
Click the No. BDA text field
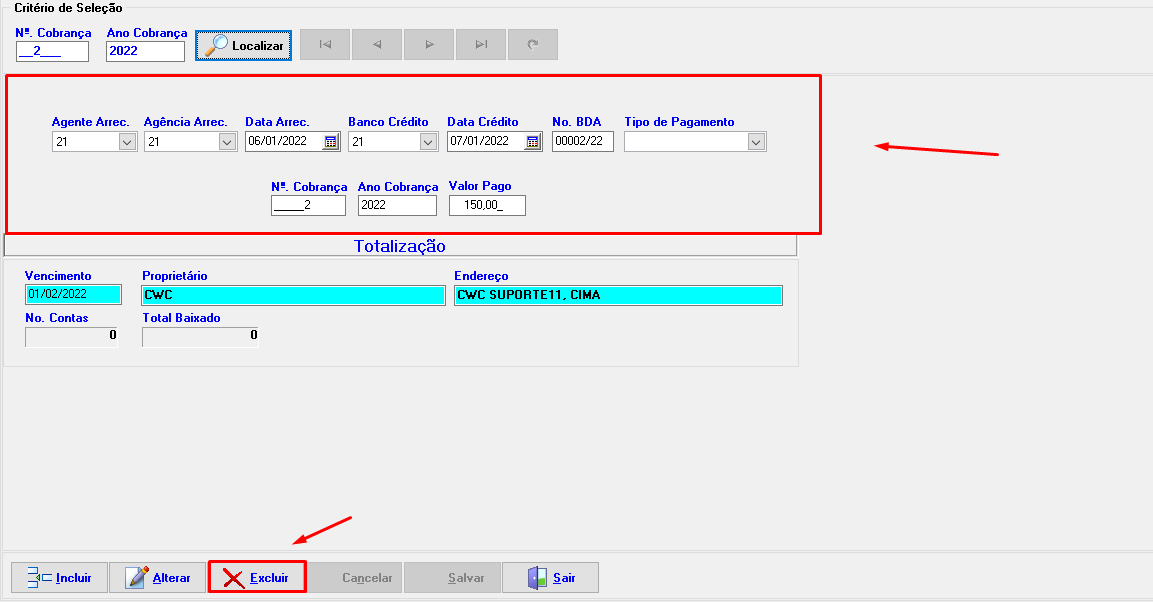click(x=582, y=142)
